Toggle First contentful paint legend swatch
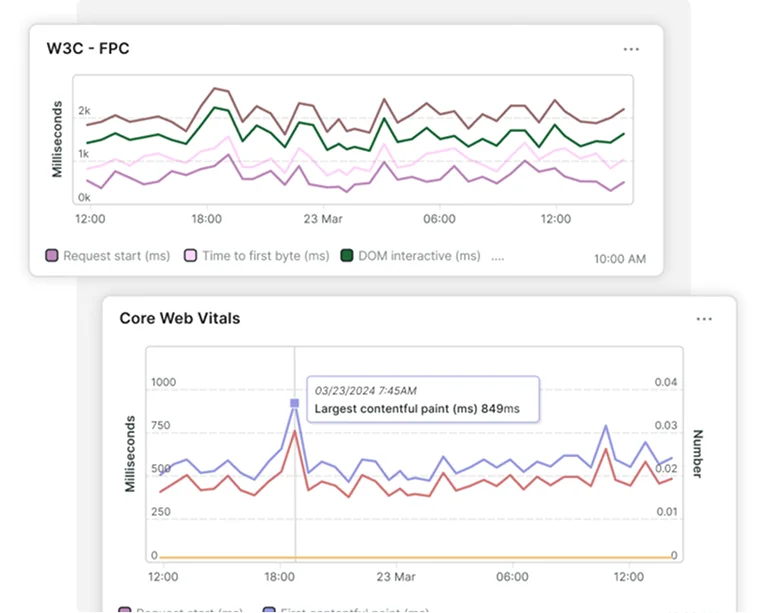The height and width of the screenshot is (613, 768). click(269, 609)
